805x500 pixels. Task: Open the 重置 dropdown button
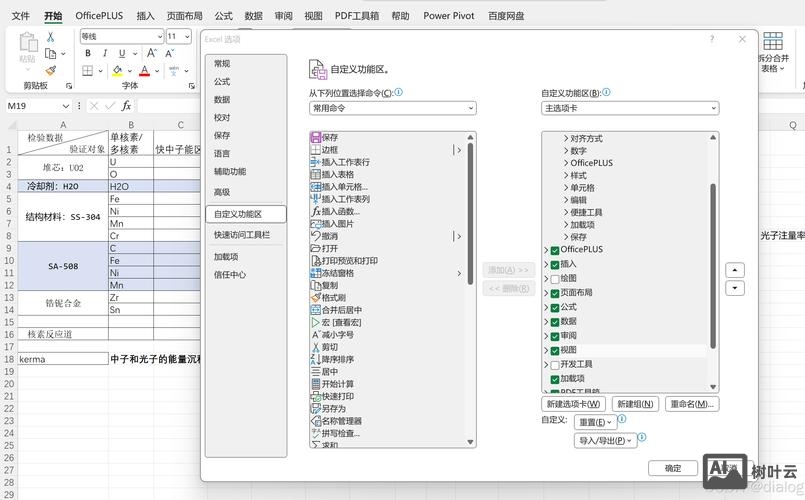tap(596, 422)
